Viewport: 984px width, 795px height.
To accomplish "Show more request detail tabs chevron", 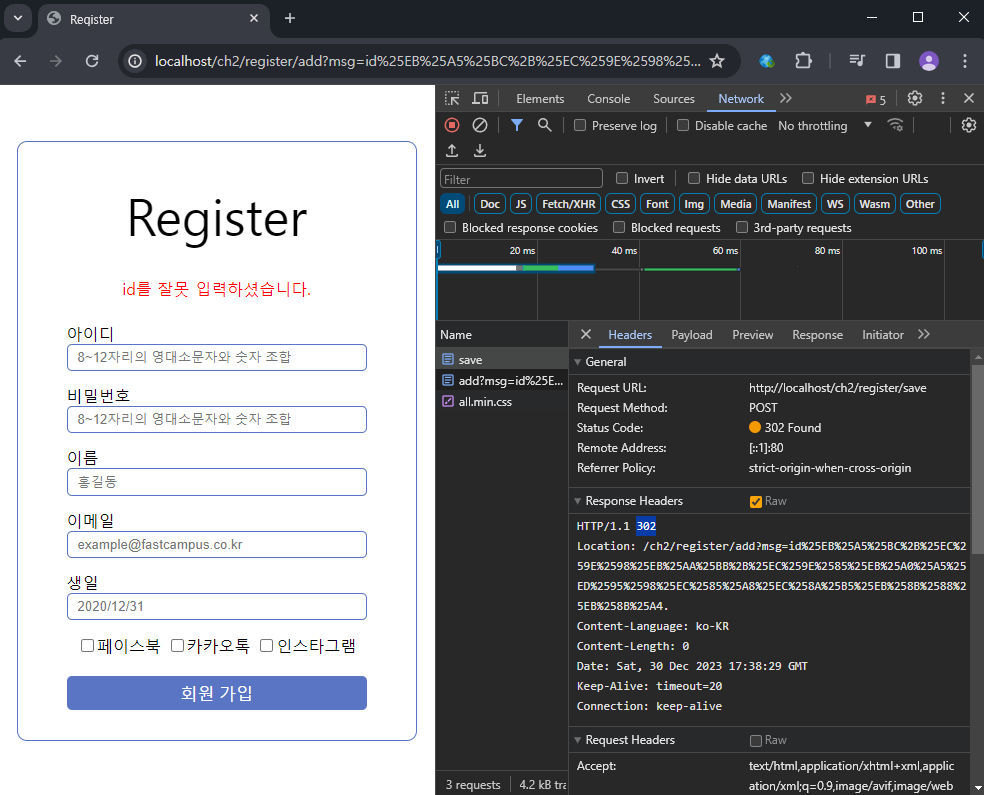I will [924, 334].
